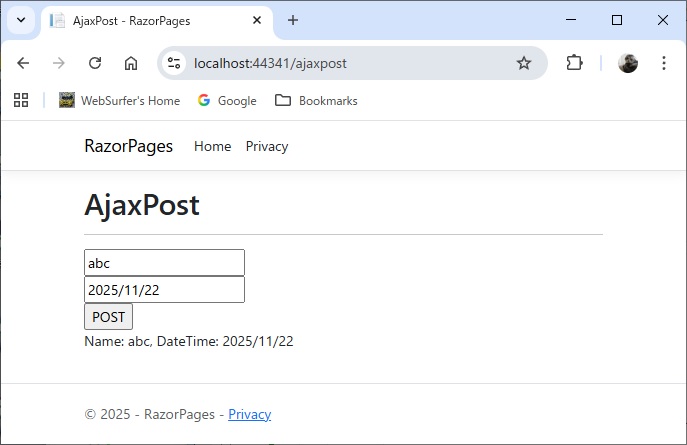
Task: Bookmark this page with the star icon
Action: click(524, 63)
